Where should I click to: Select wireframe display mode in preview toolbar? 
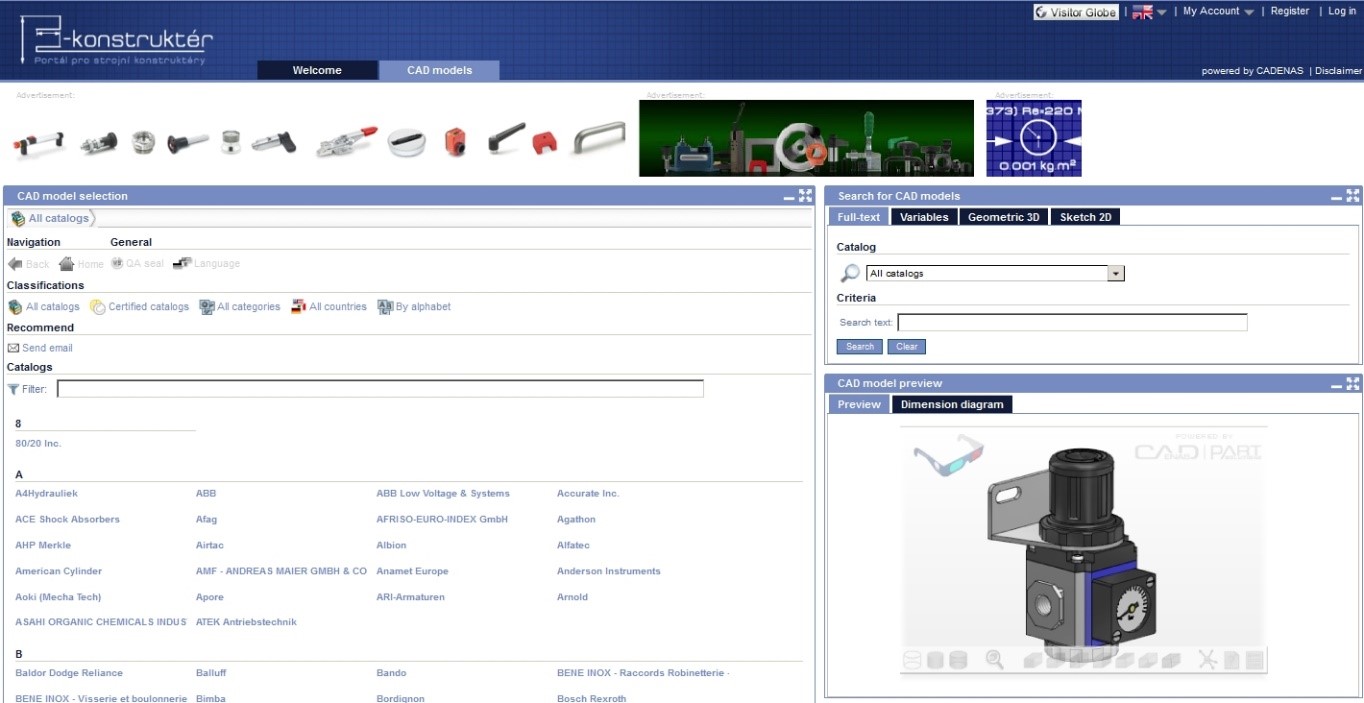tap(912, 660)
